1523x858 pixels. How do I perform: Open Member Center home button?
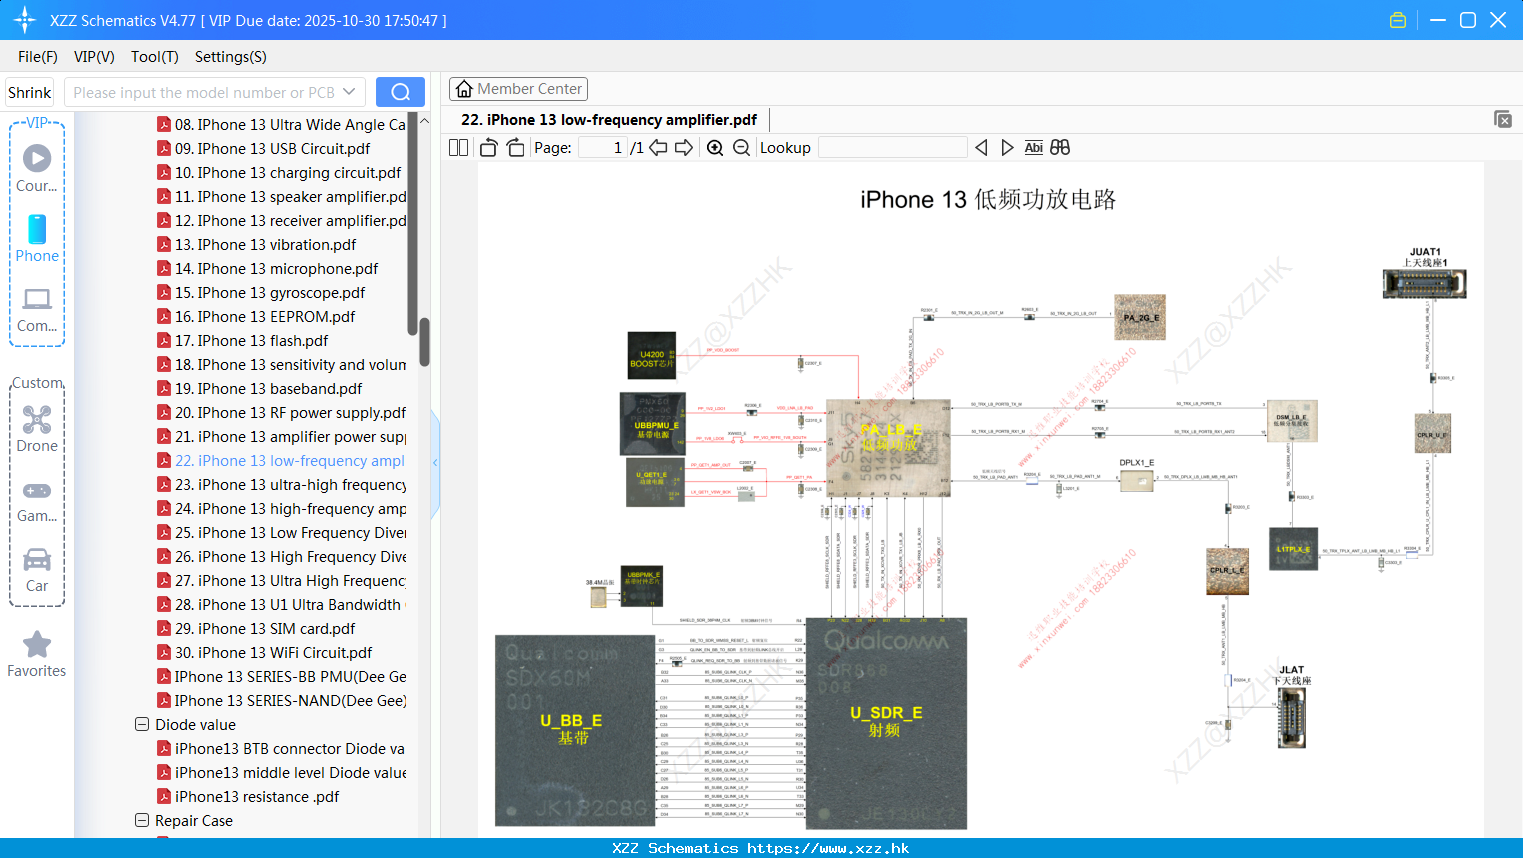(518, 89)
